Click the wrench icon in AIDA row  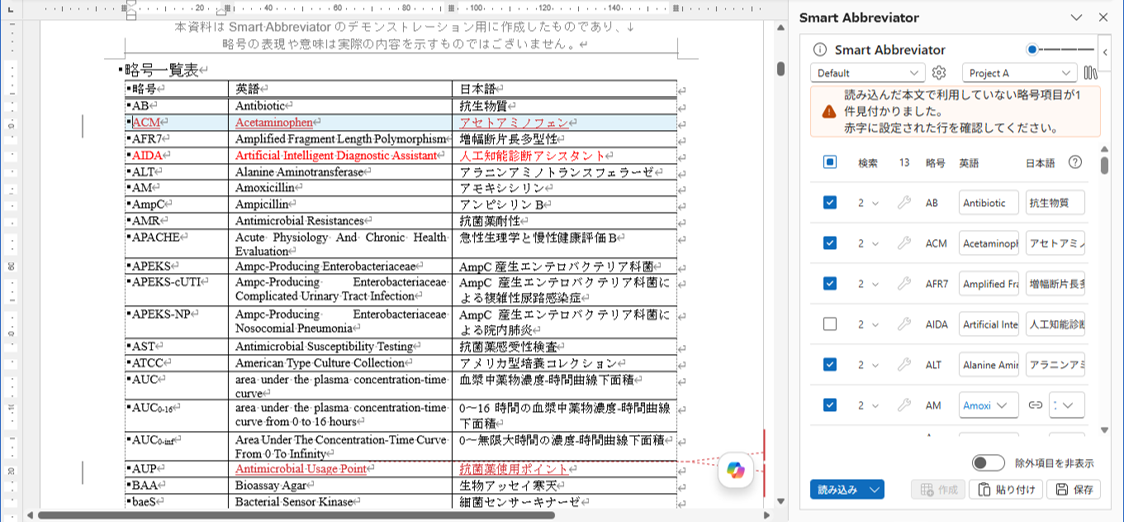tap(904, 325)
